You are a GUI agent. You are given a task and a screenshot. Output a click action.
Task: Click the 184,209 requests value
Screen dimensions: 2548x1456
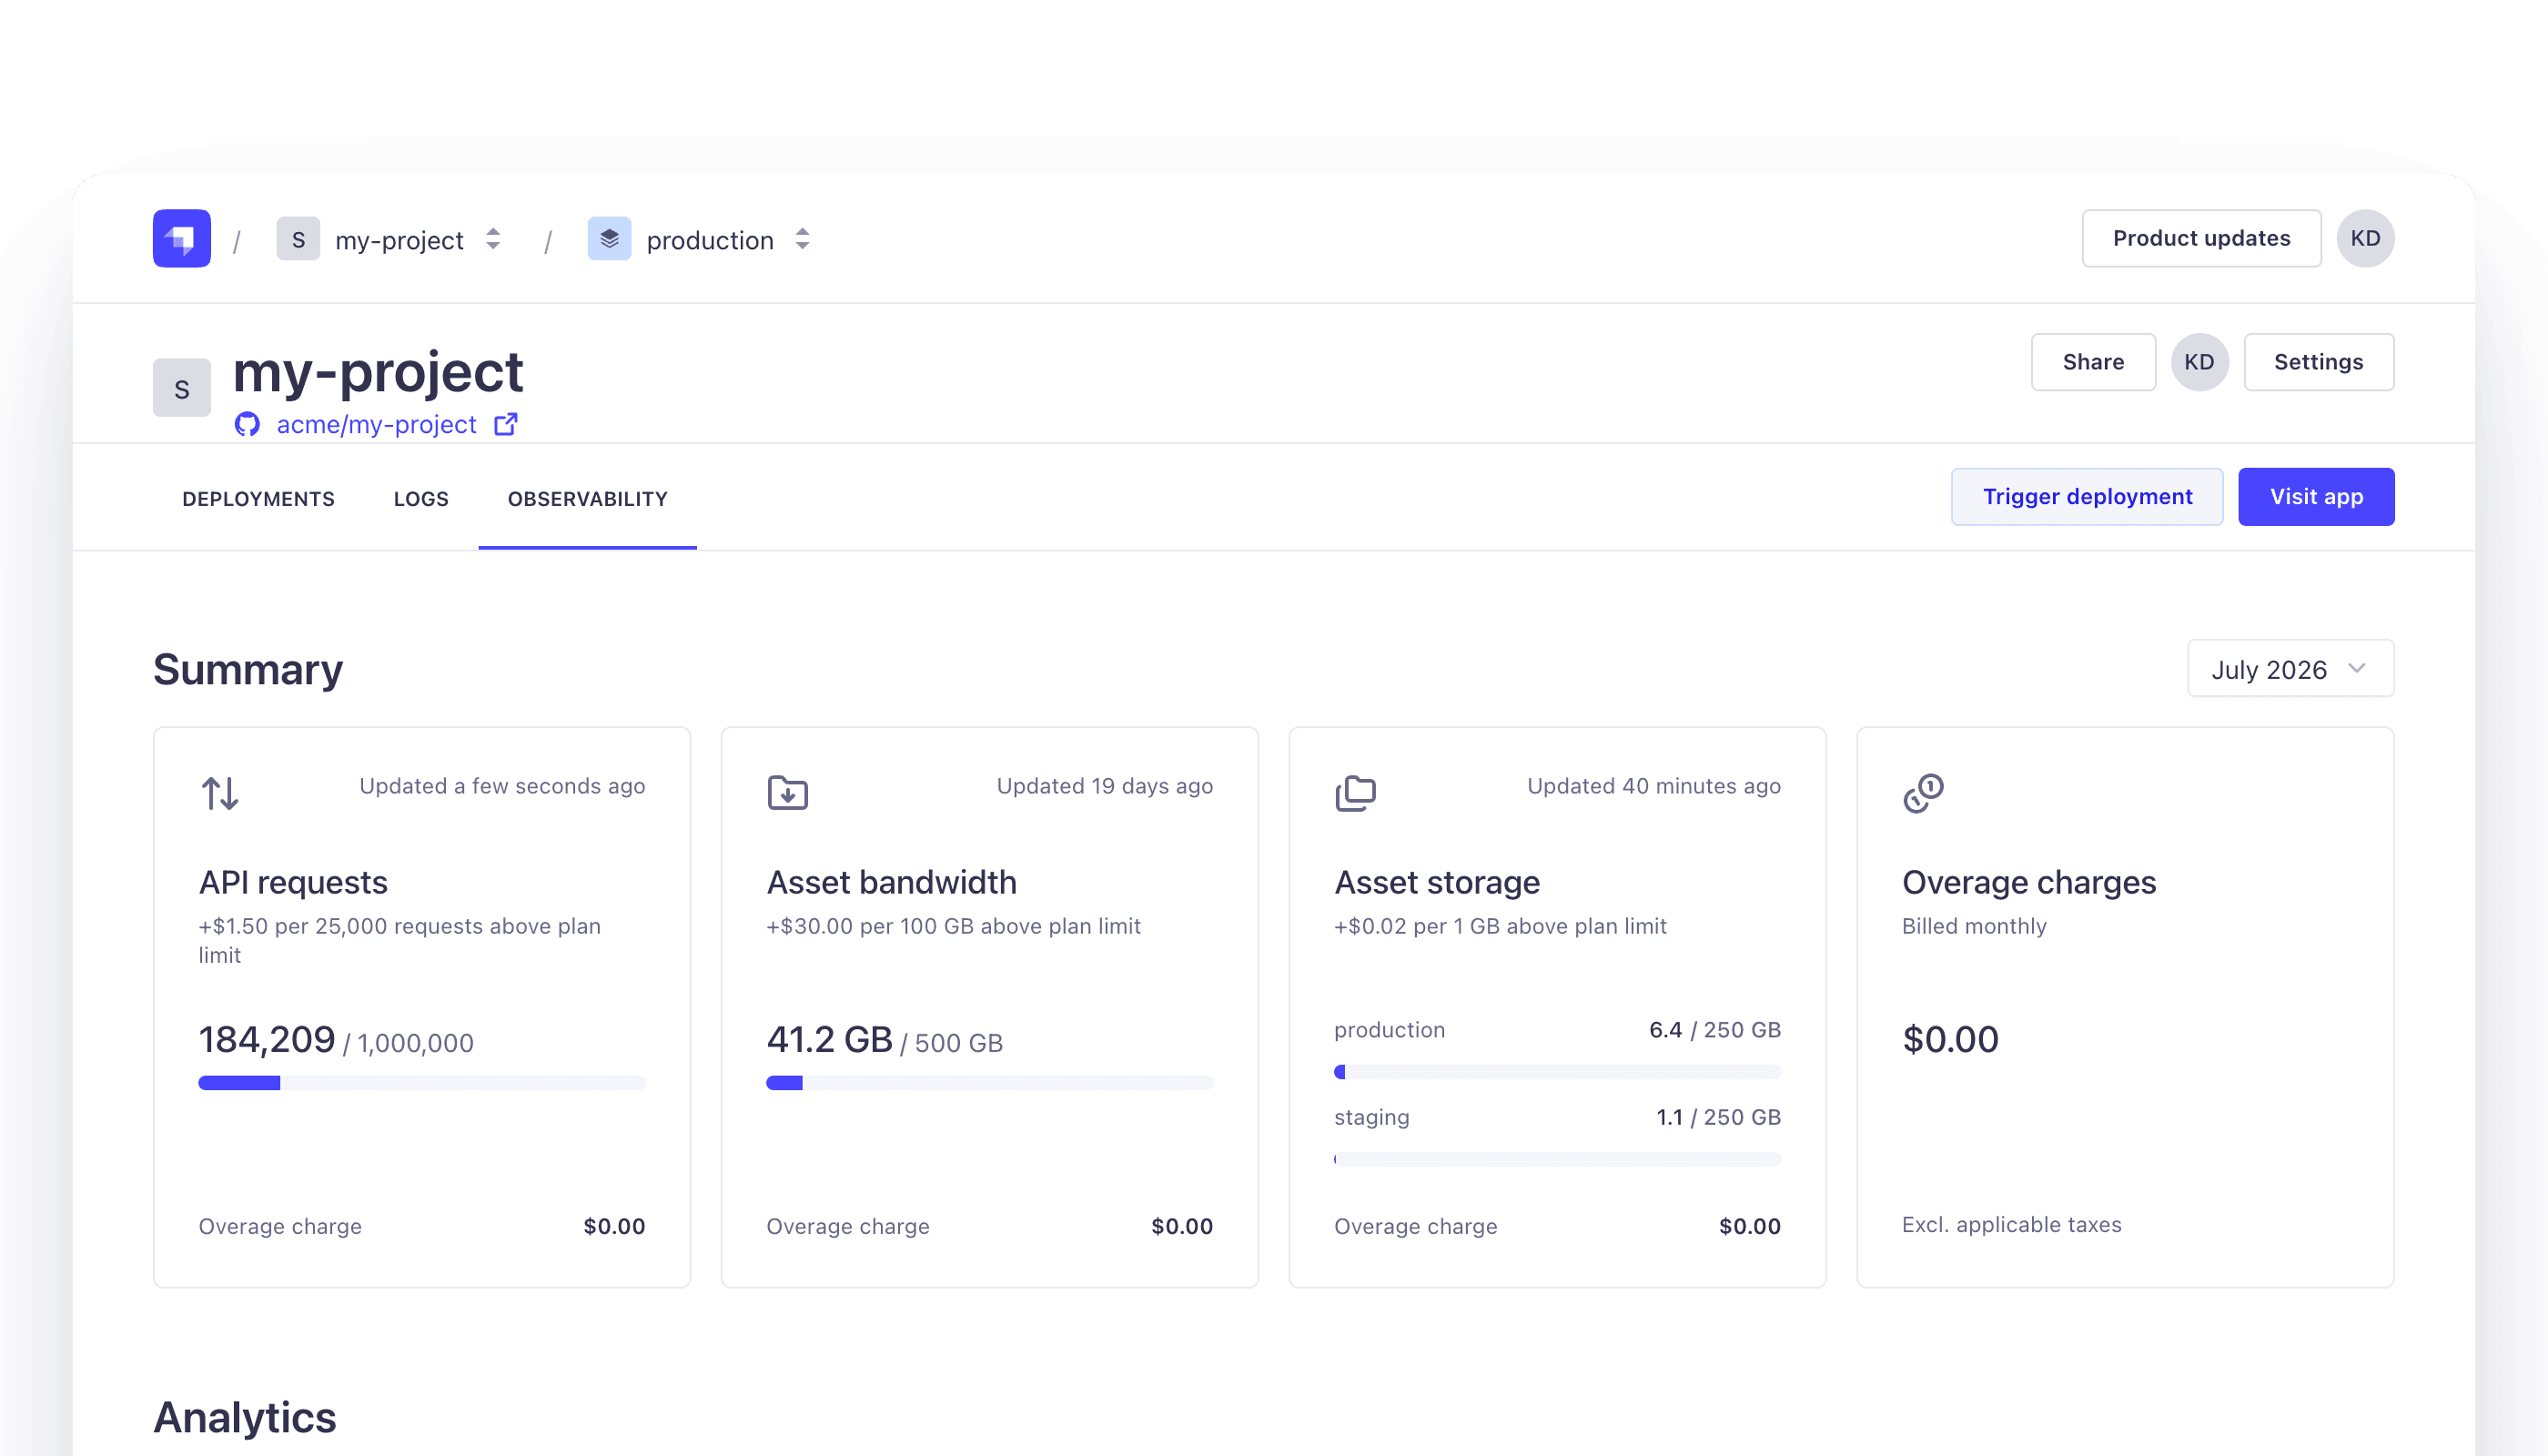267,1040
